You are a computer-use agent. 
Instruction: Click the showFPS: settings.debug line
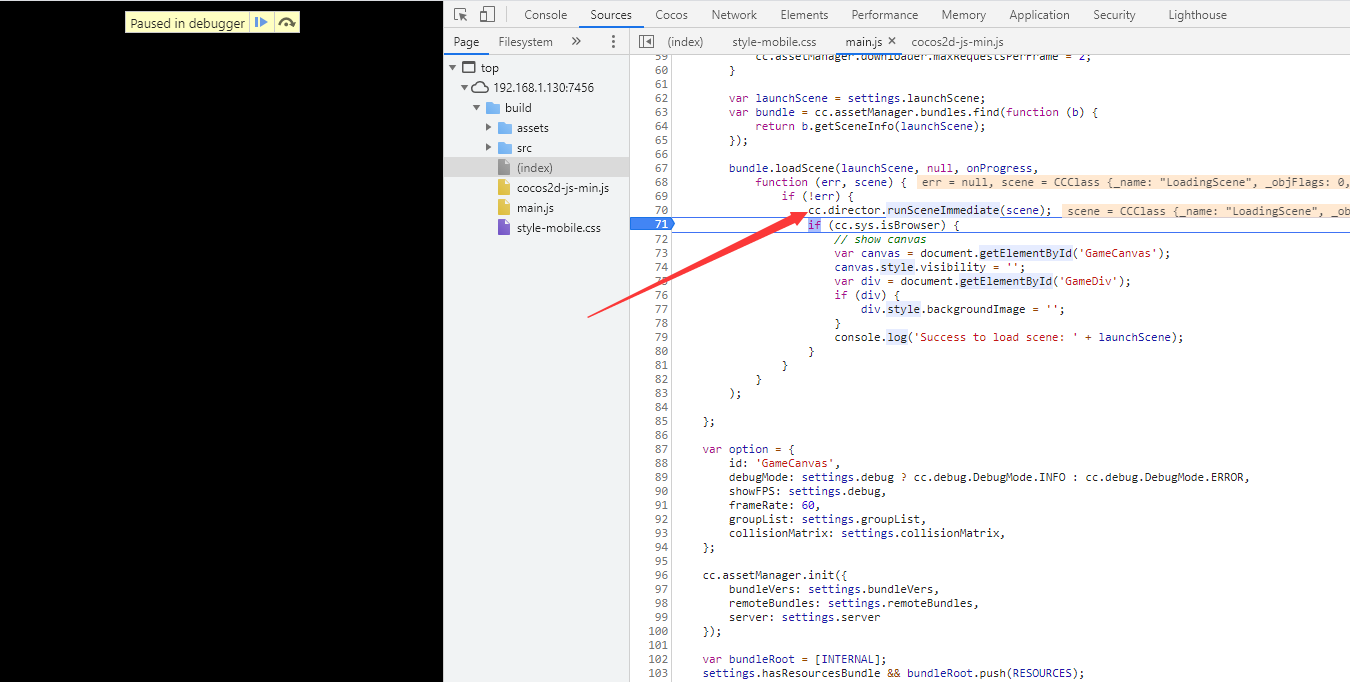click(808, 491)
